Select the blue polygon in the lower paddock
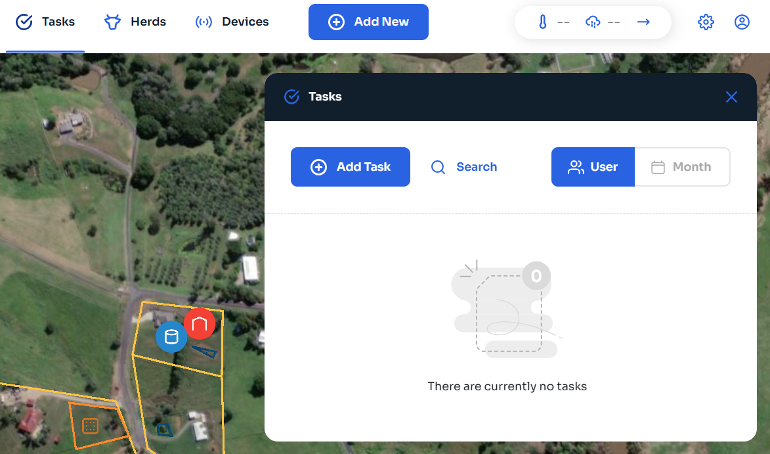 (x=163, y=429)
